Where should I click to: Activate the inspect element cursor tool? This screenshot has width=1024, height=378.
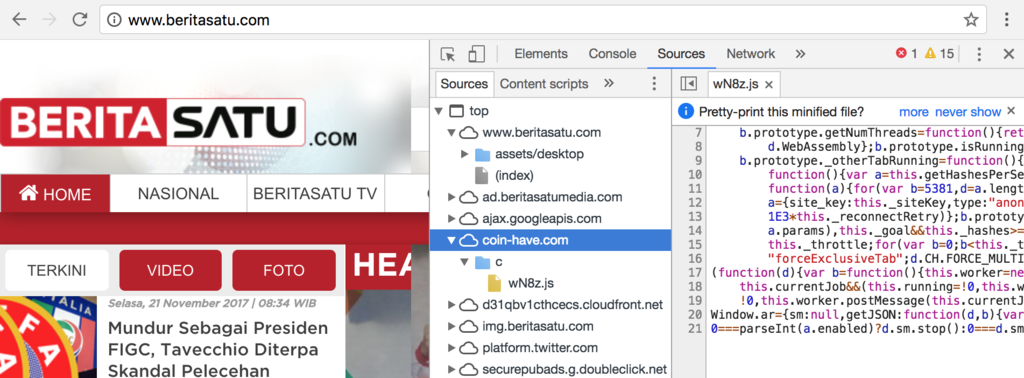pyautogui.click(x=447, y=54)
